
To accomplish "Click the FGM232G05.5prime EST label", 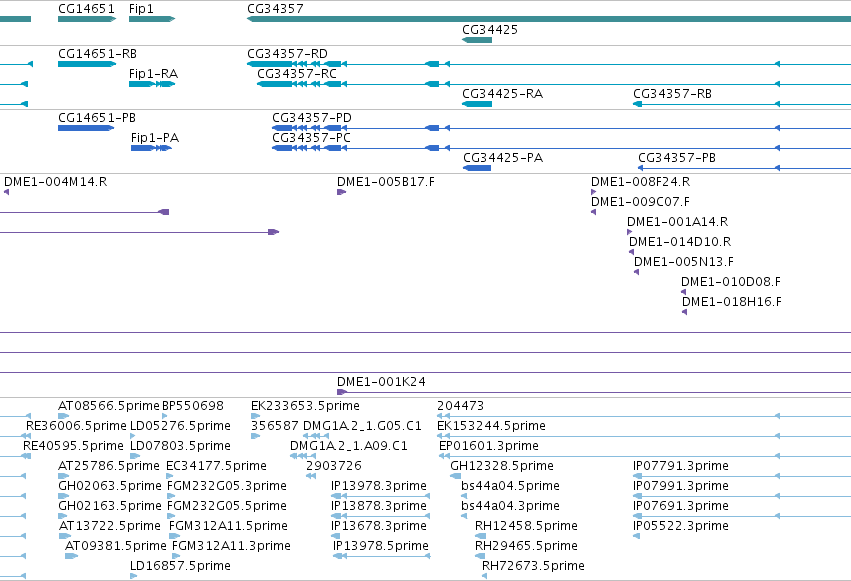I will (227, 506).
